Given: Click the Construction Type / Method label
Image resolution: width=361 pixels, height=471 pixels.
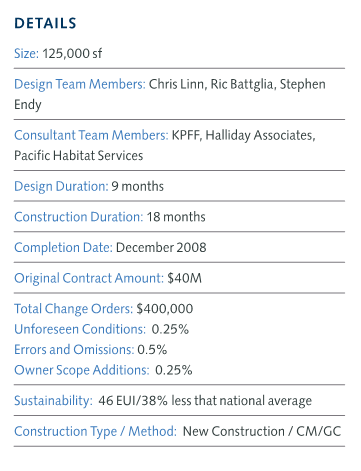Looking at the screenshot, I should click(95, 431).
